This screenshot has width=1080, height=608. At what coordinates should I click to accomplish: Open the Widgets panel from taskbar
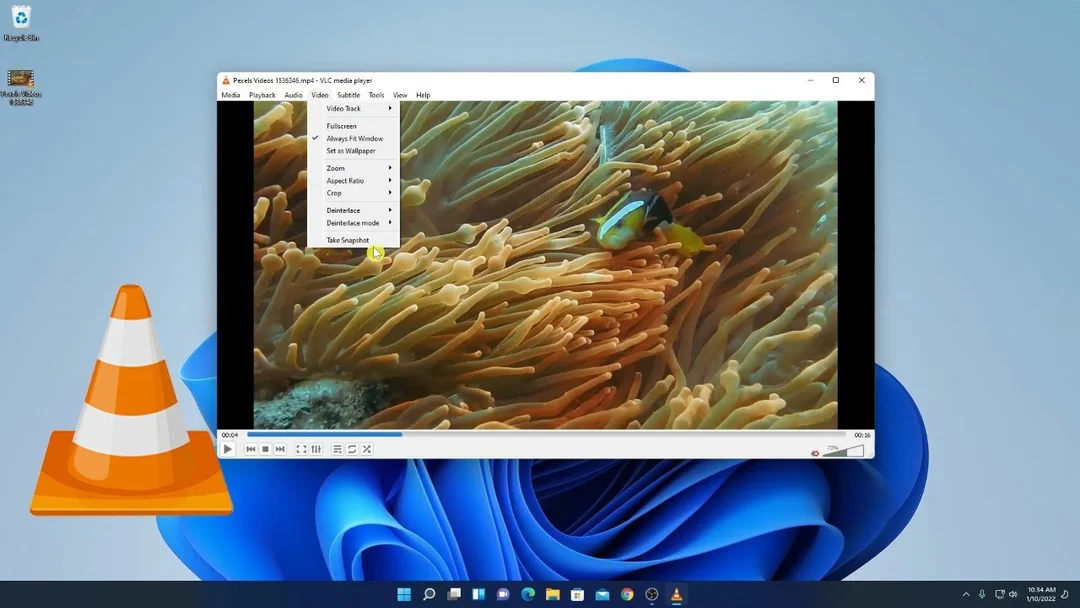click(x=479, y=594)
